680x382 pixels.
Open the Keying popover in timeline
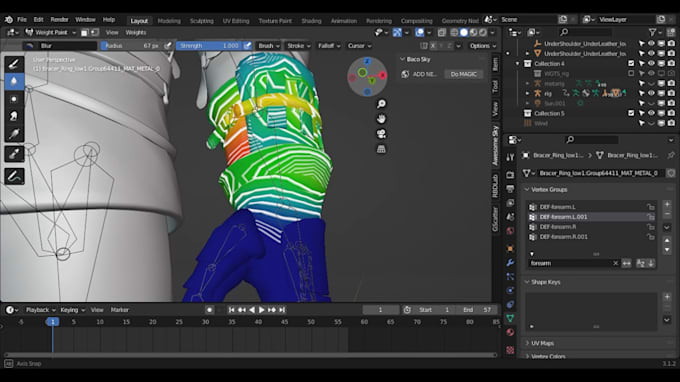pyautogui.click(x=72, y=310)
